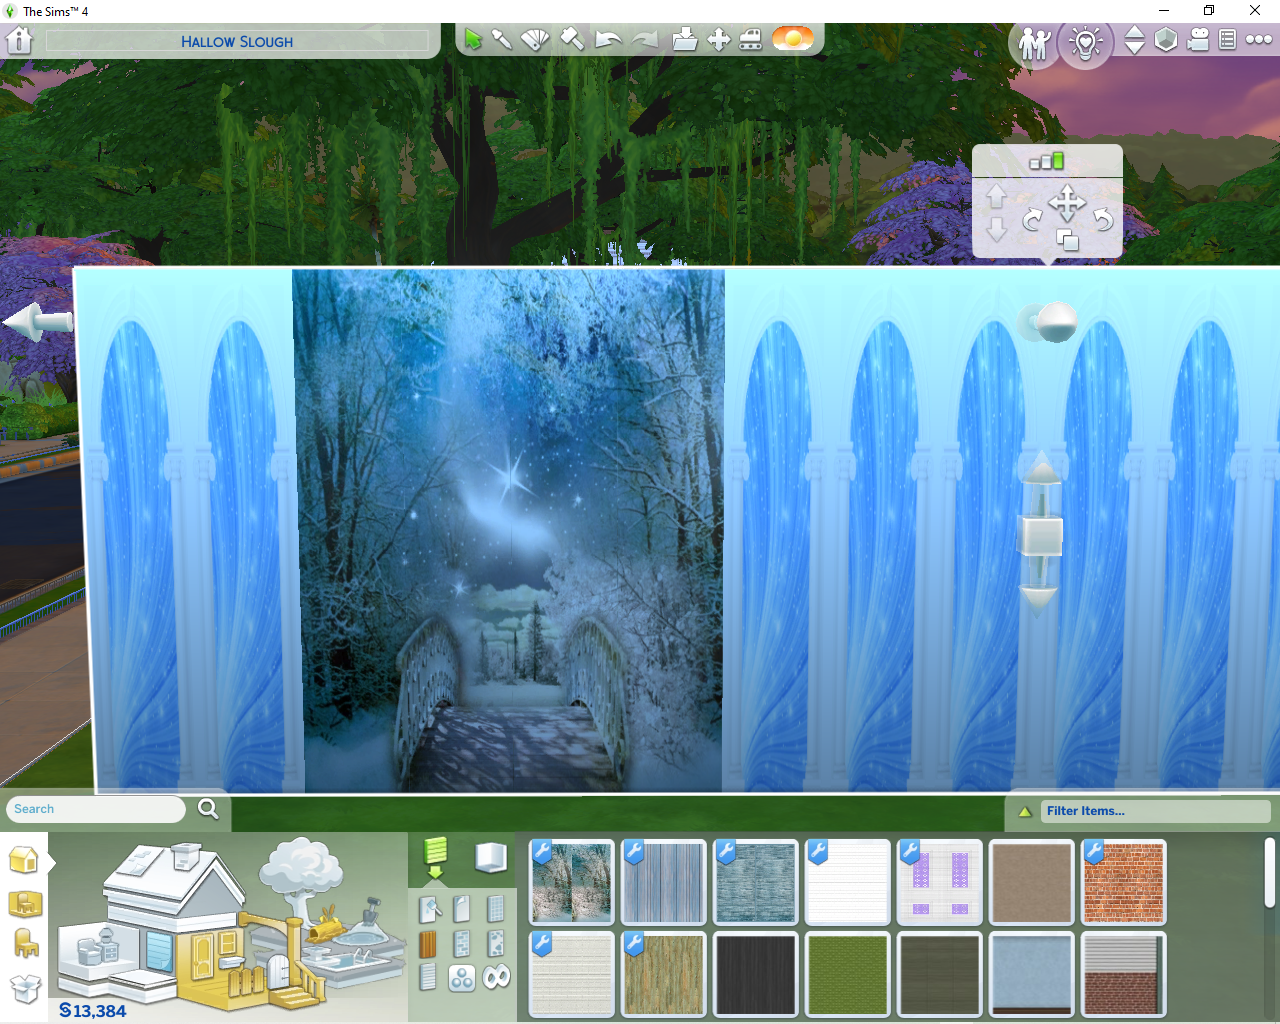
Task: Open the save to gallery icon
Action: 684,40
